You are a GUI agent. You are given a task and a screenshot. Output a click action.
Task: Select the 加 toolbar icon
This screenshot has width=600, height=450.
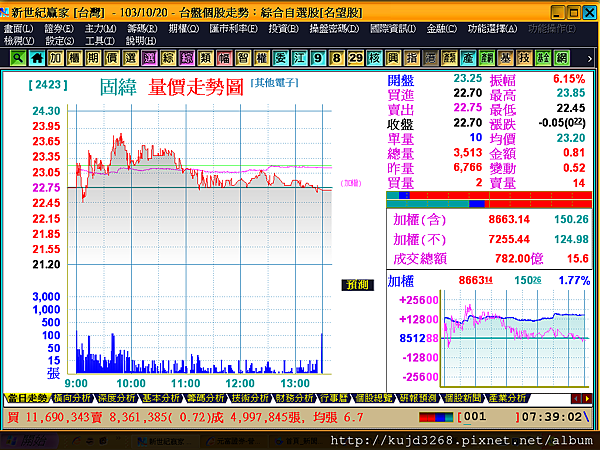tap(55, 58)
